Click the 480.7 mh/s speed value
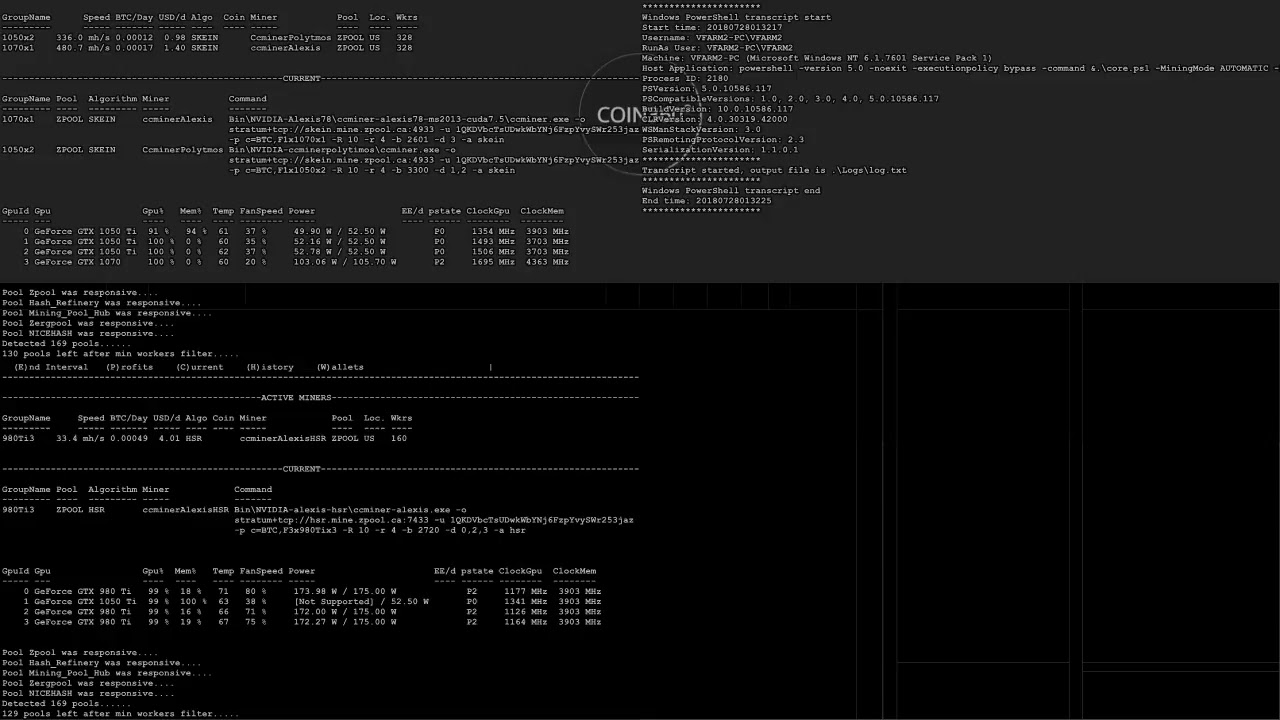1280x720 pixels. tap(83, 47)
